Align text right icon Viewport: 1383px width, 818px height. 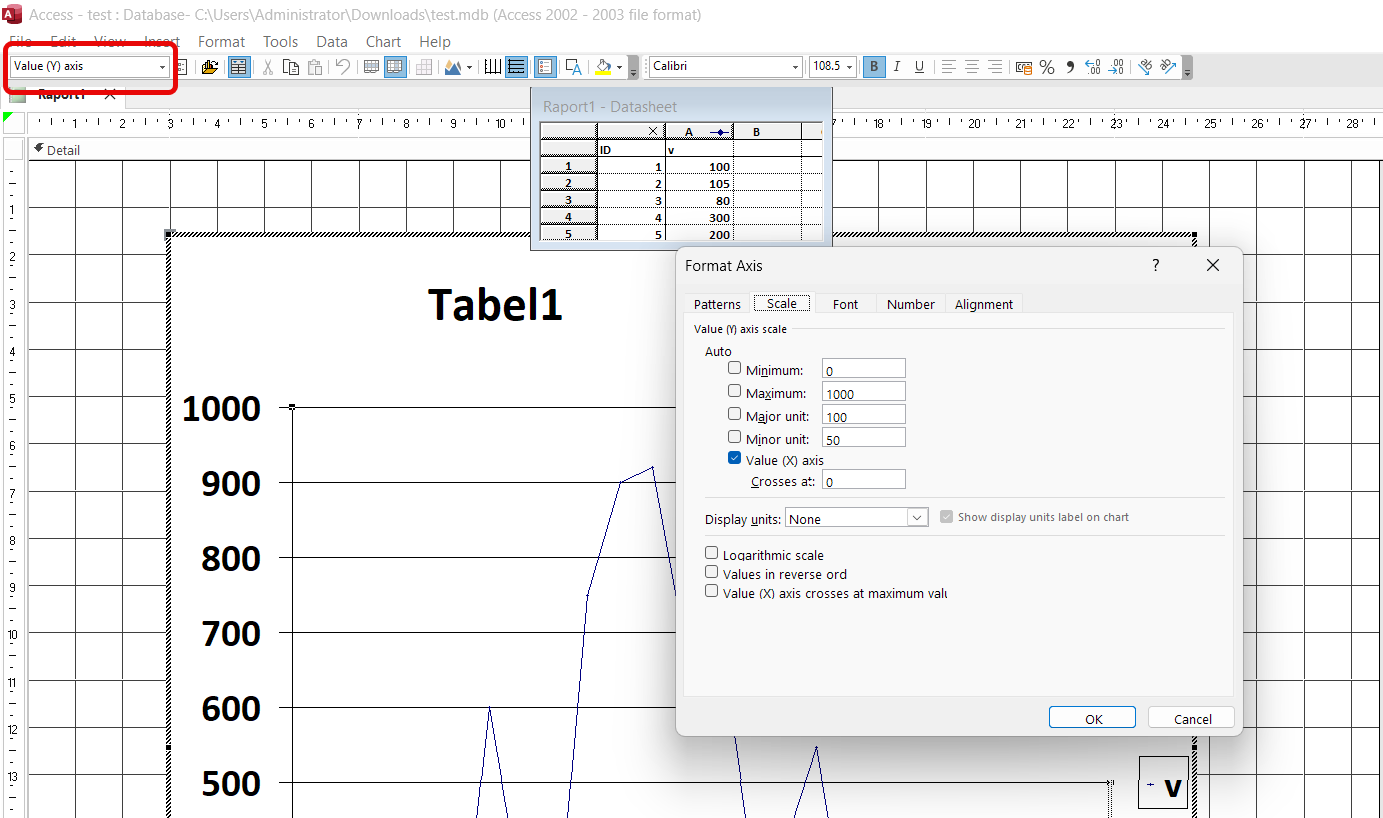(995, 67)
